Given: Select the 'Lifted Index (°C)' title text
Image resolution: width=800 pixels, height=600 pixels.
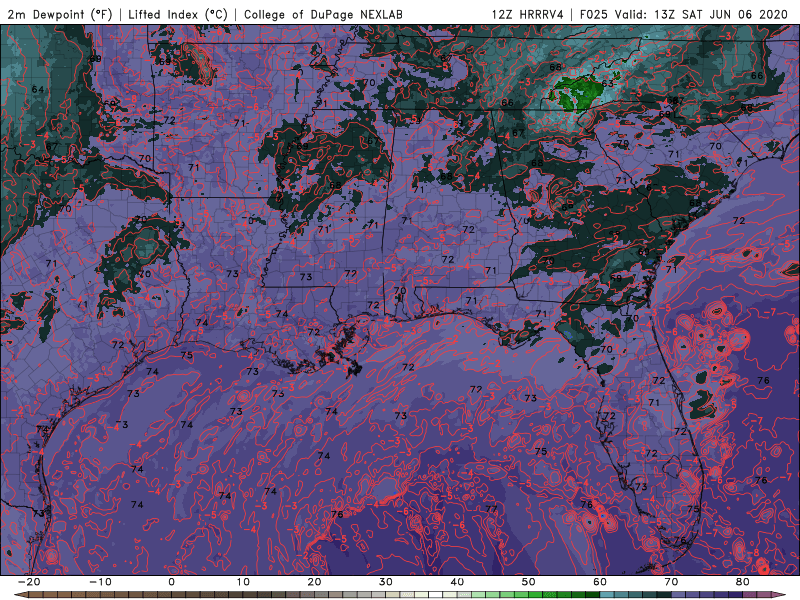Looking at the screenshot, I should (x=178, y=14).
